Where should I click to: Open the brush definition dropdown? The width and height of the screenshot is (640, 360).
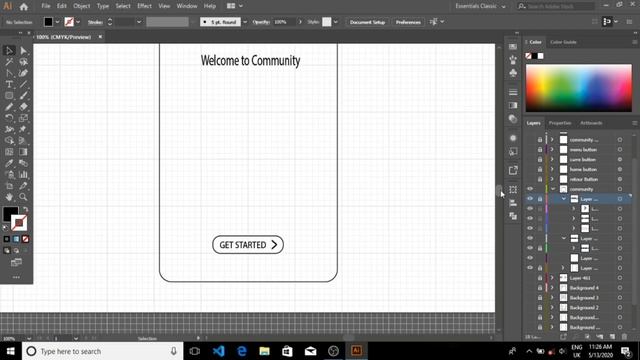tap(245, 22)
